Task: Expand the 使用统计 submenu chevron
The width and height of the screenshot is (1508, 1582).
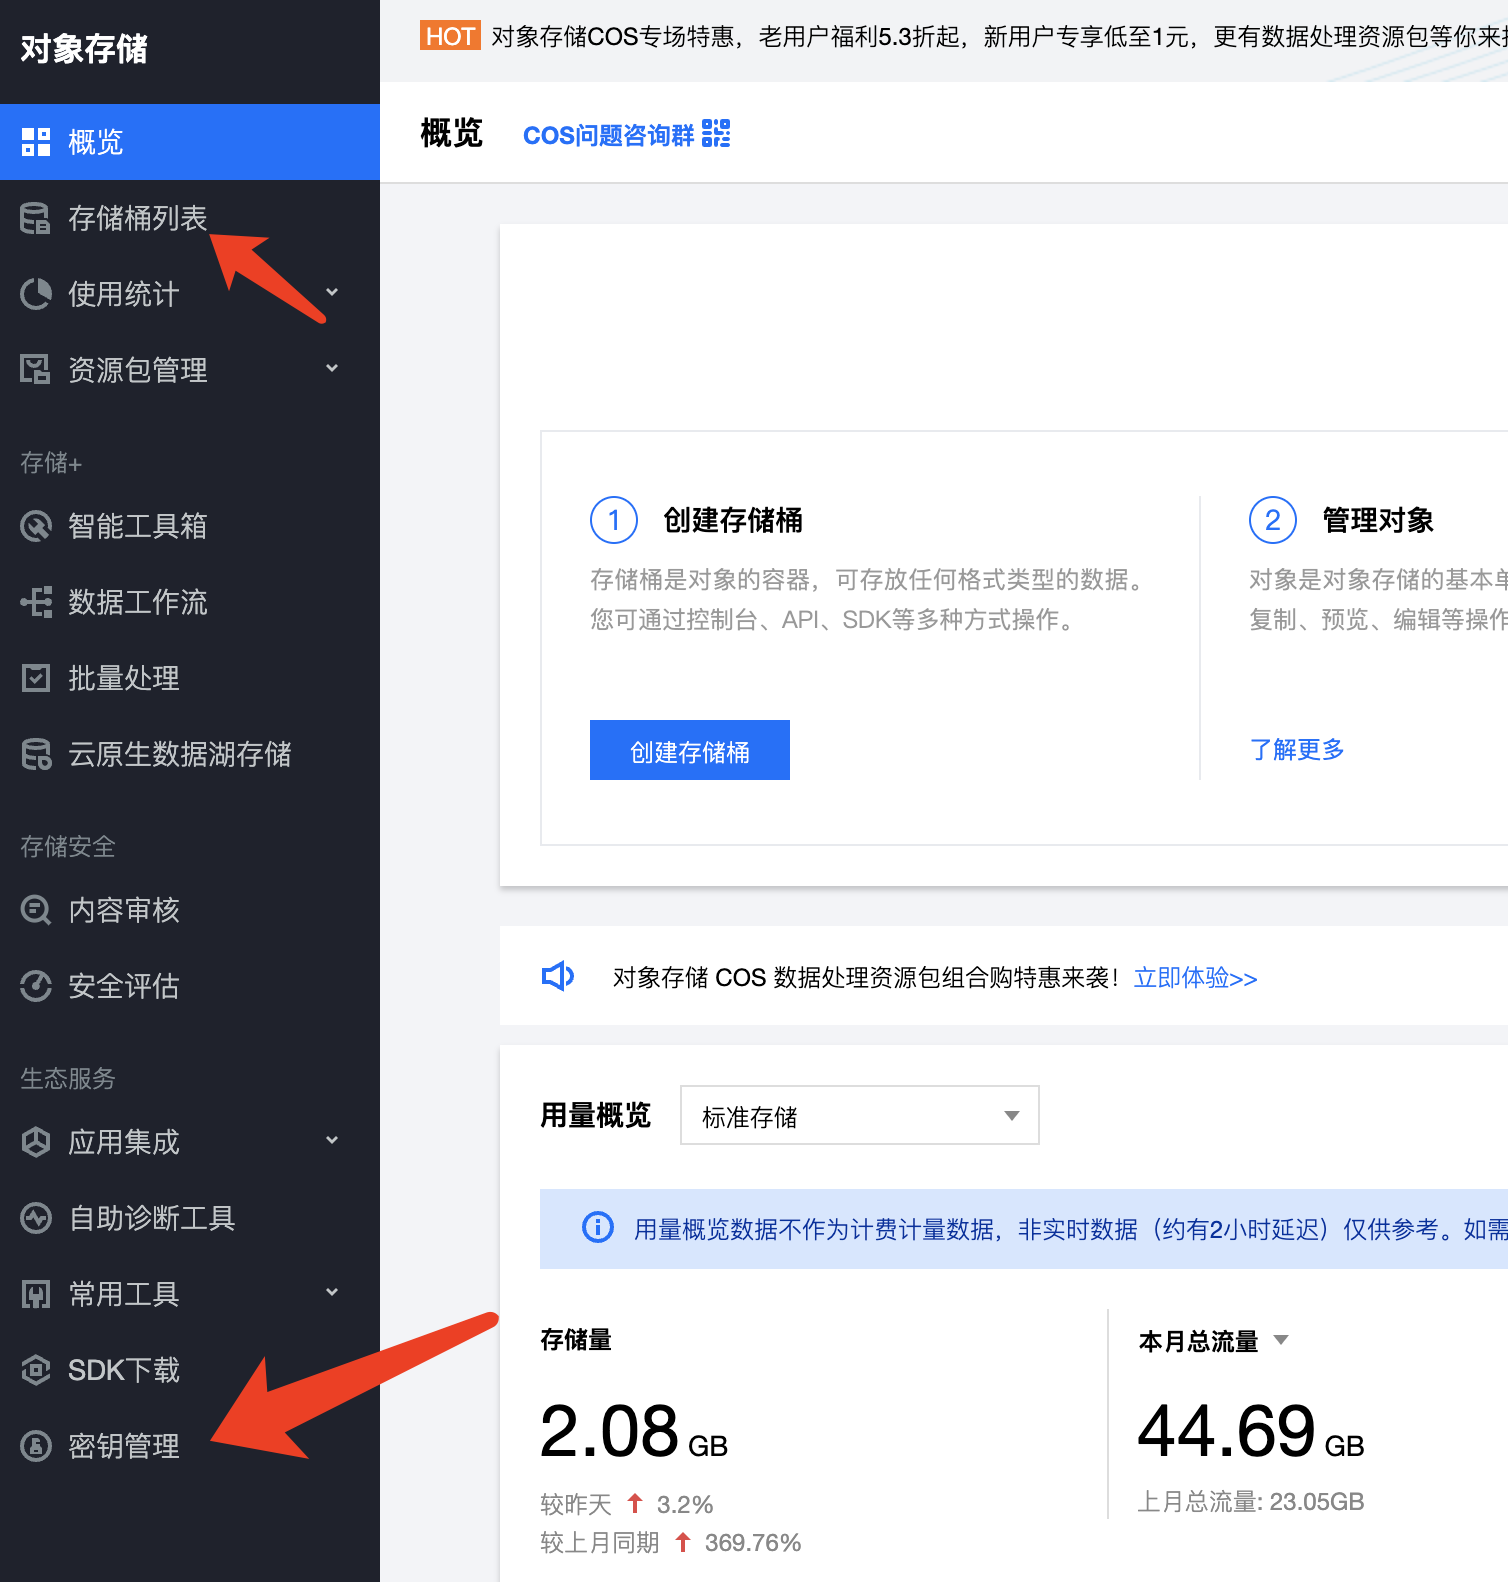Action: 332,293
